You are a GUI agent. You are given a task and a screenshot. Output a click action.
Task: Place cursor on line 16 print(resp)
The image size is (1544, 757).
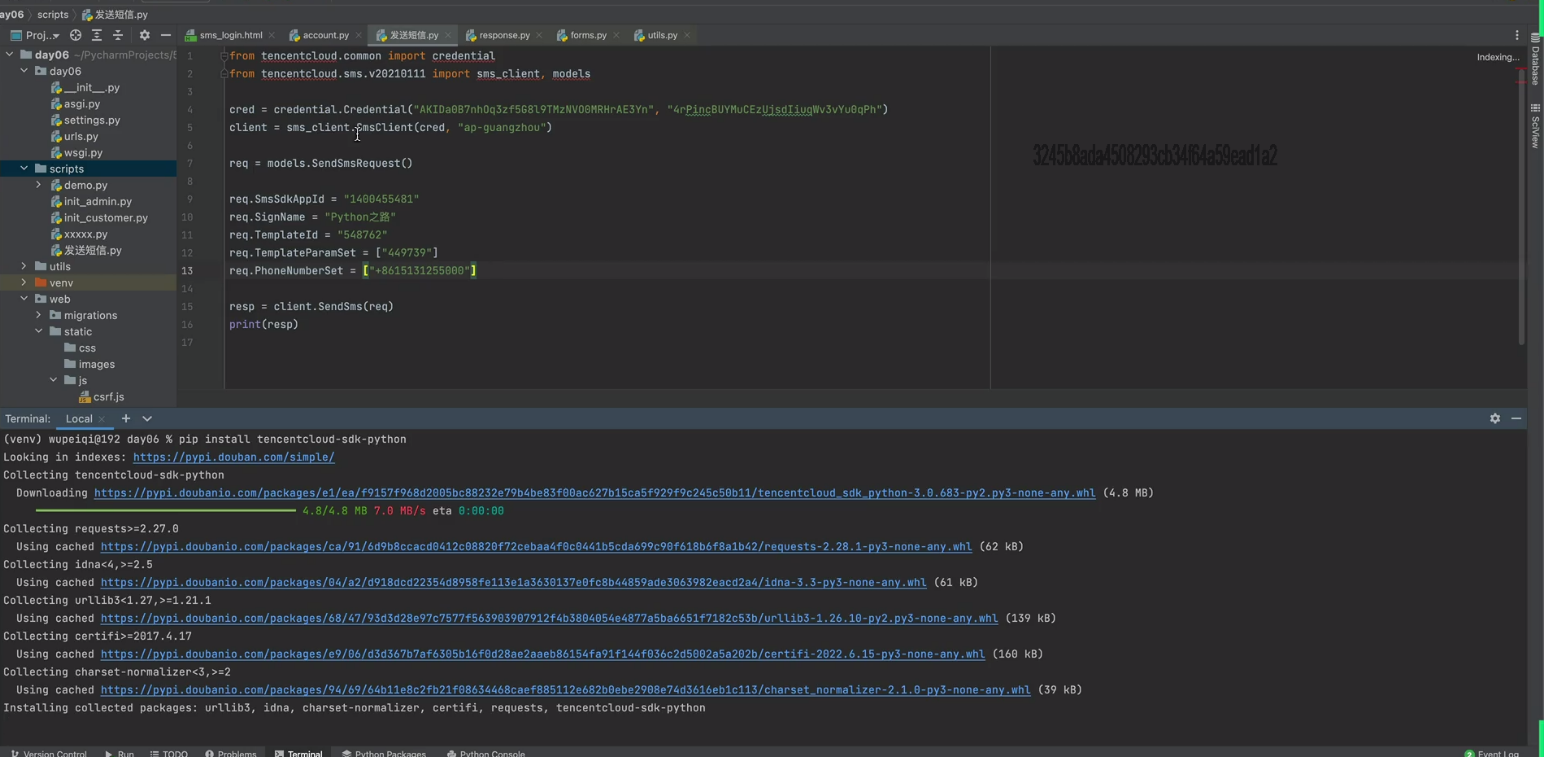click(264, 324)
